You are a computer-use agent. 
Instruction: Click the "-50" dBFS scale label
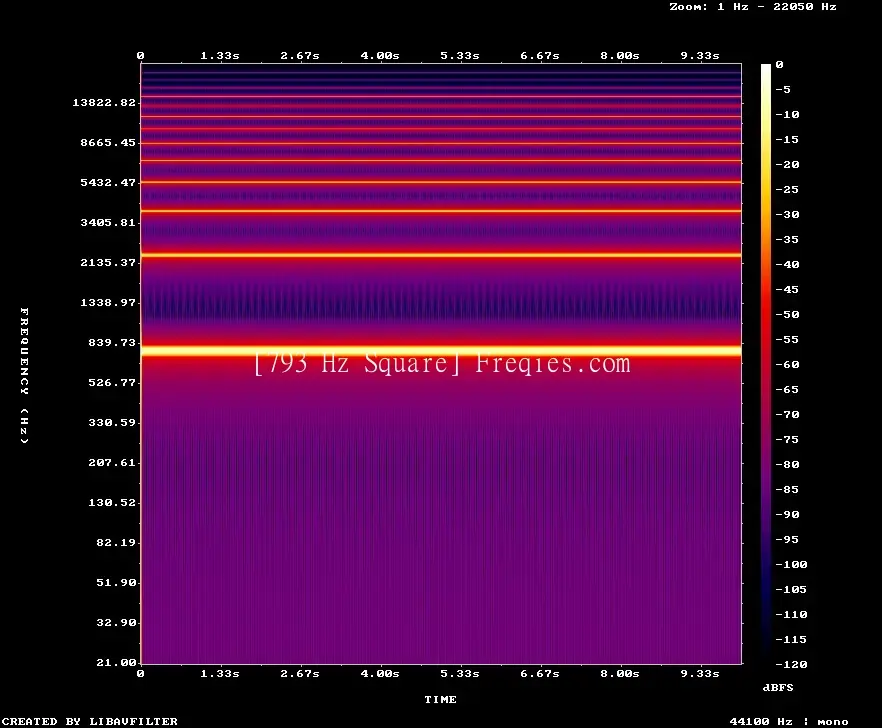(787, 314)
